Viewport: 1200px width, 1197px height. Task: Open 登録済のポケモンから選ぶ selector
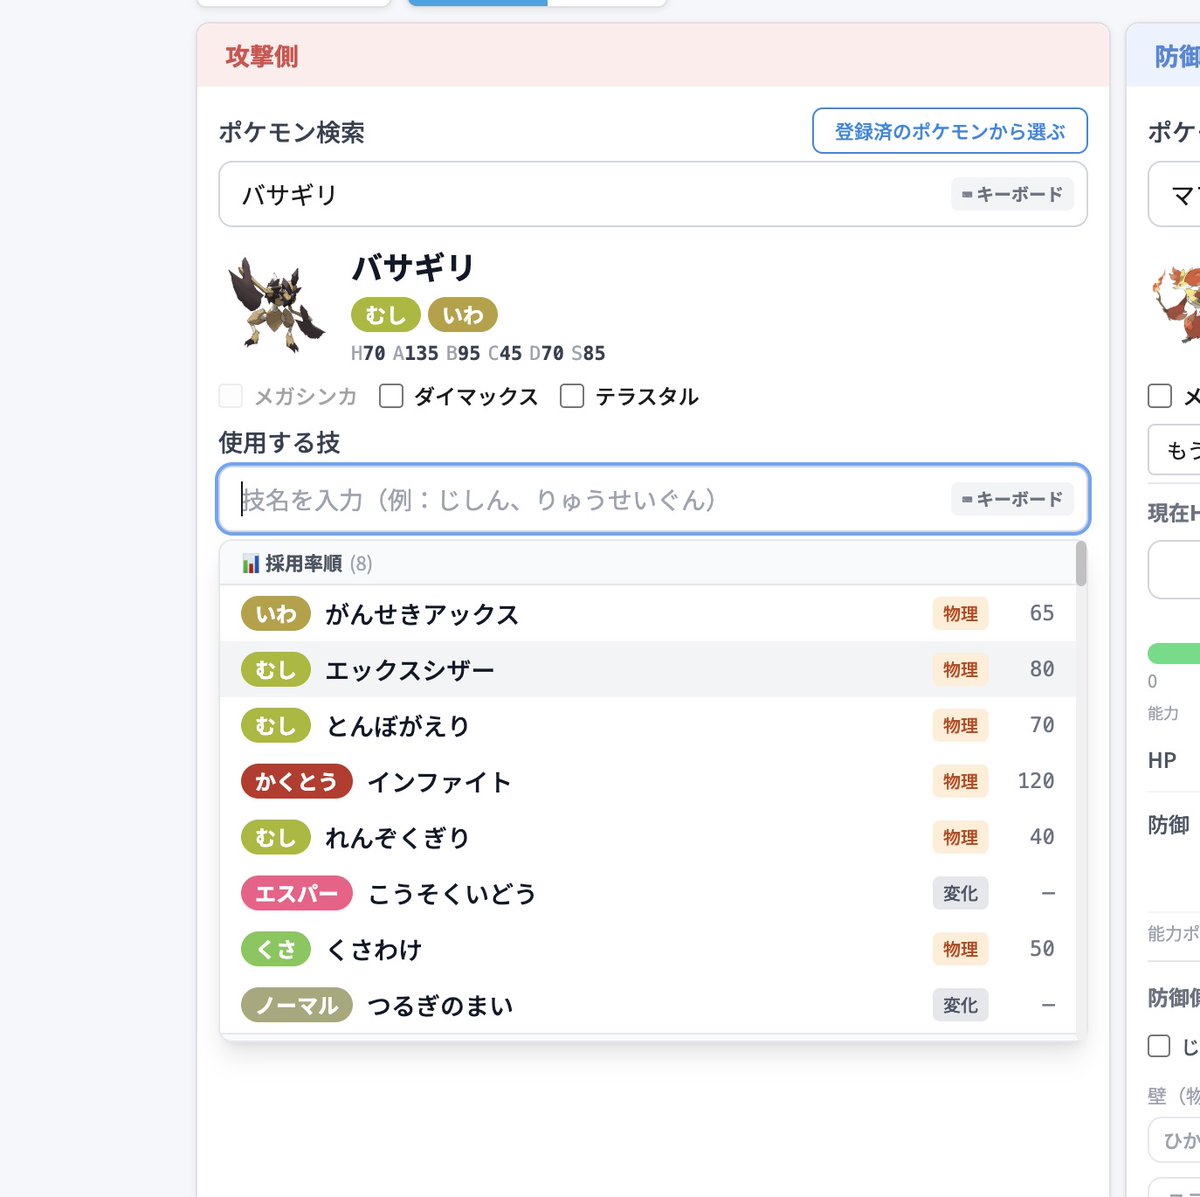(x=950, y=131)
